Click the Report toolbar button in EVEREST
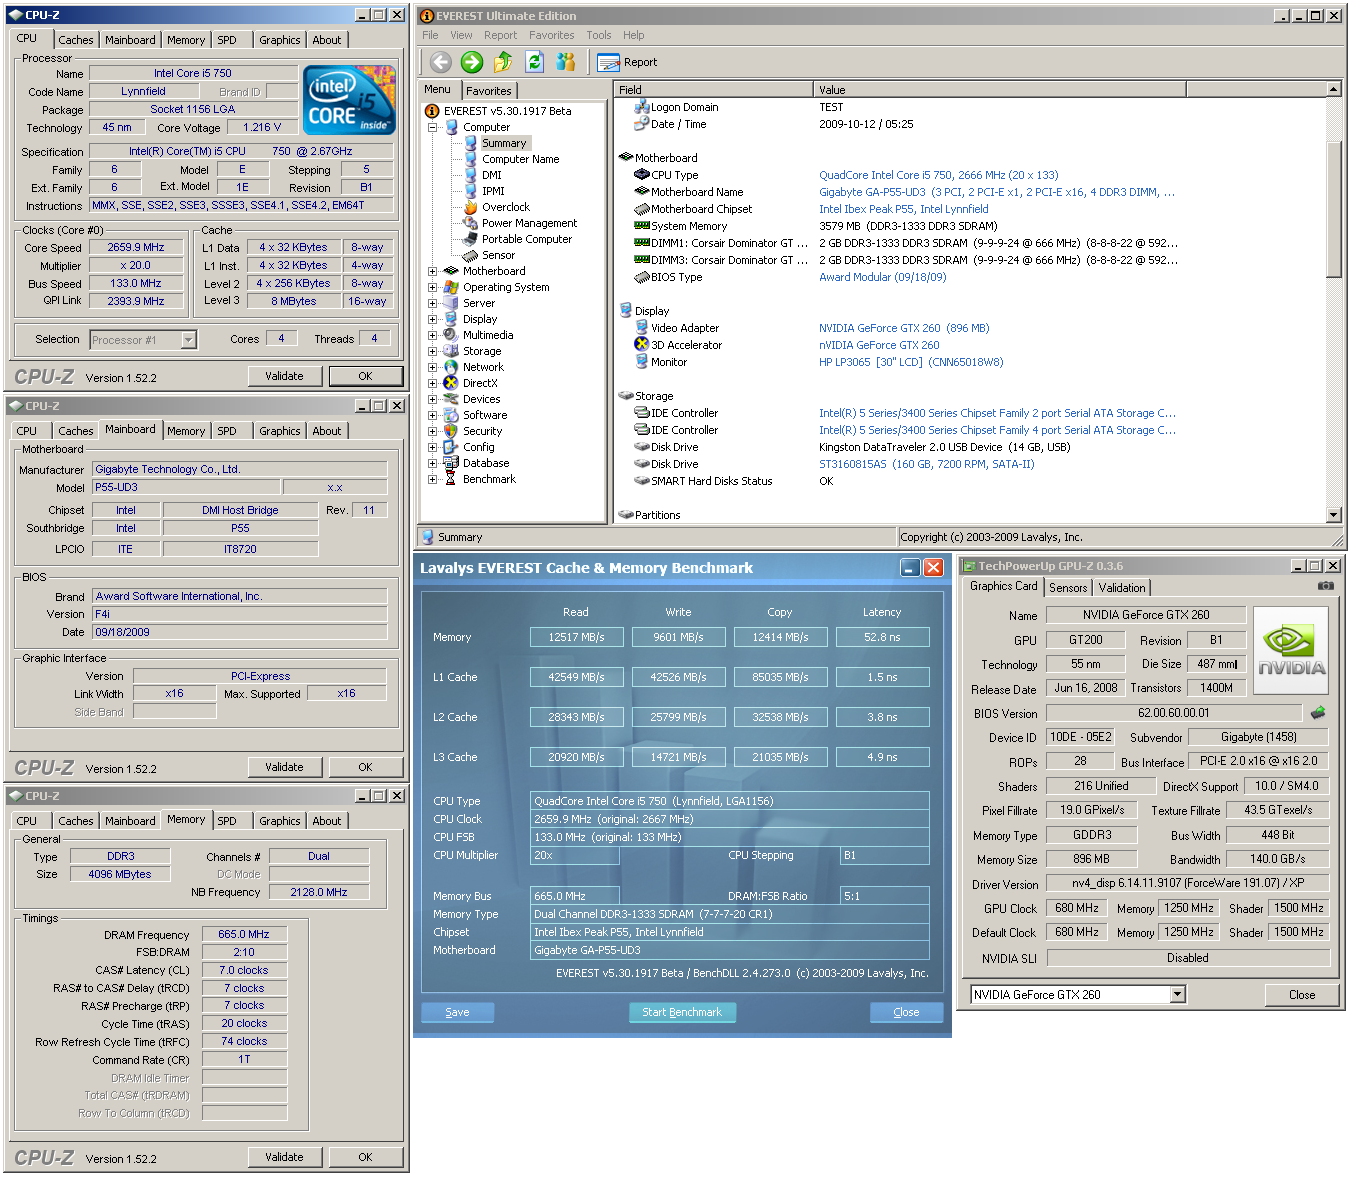The height and width of the screenshot is (1177, 1351). click(627, 62)
